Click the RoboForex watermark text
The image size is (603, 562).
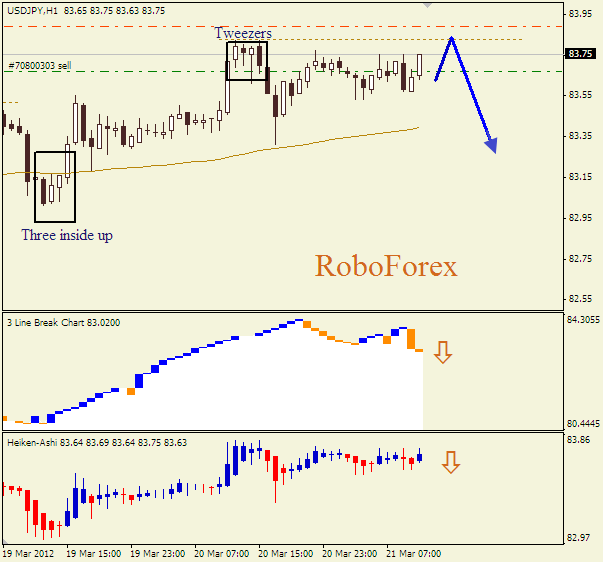(386, 266)
